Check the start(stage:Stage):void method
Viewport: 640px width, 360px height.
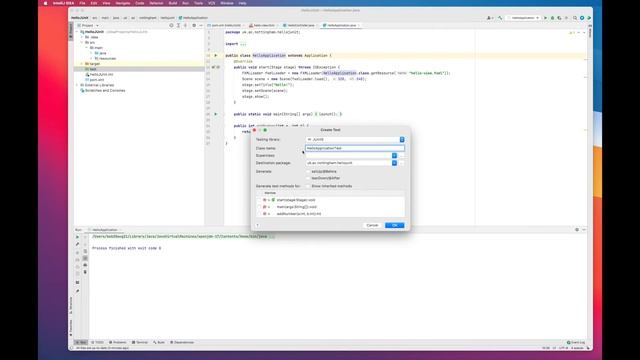pos(259,200)
